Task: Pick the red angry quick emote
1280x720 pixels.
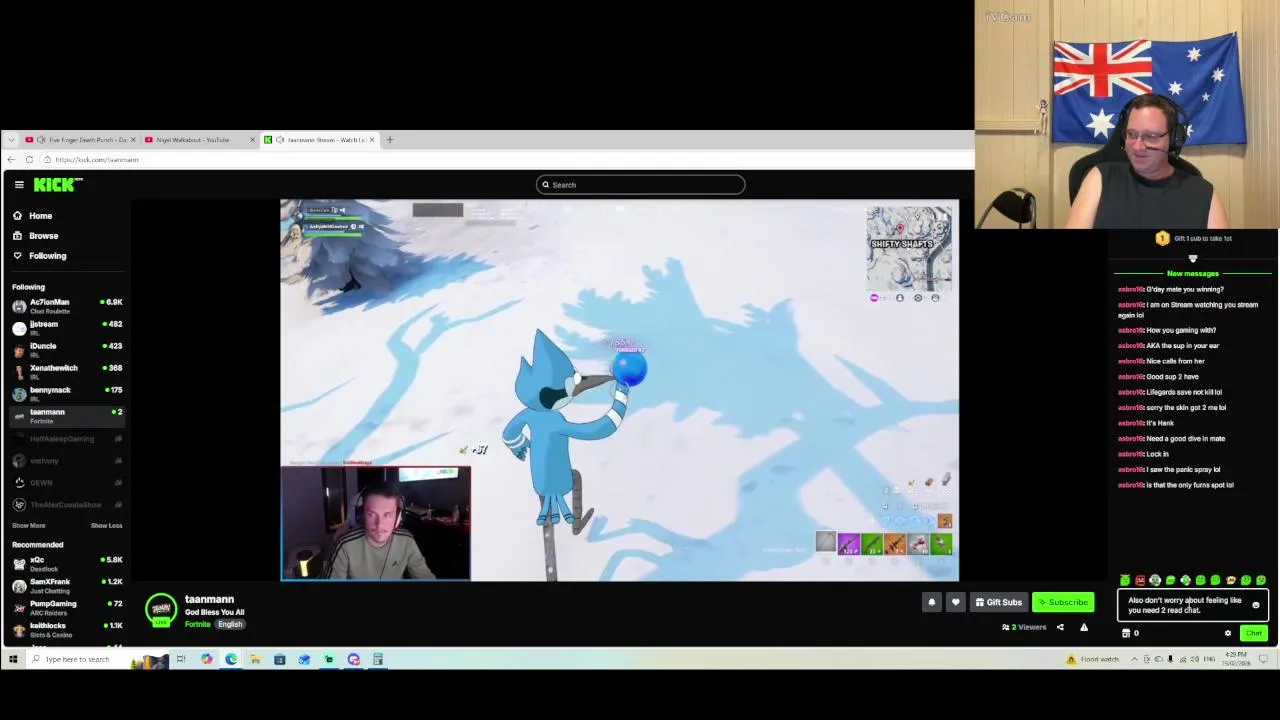Action: pyautogui.click(x=1140, y=580)
